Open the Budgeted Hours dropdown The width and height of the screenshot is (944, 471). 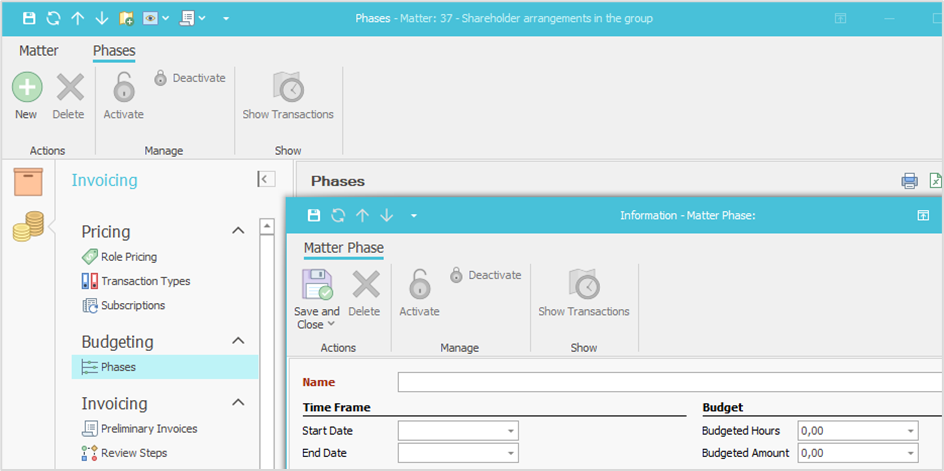point(910,431)
